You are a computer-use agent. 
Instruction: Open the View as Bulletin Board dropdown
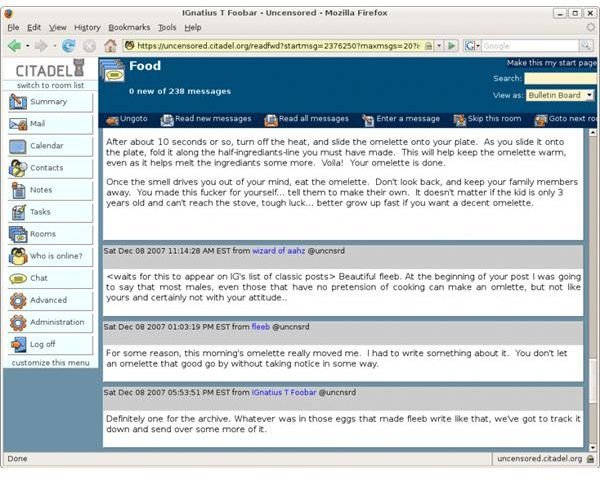click(561, 95)
